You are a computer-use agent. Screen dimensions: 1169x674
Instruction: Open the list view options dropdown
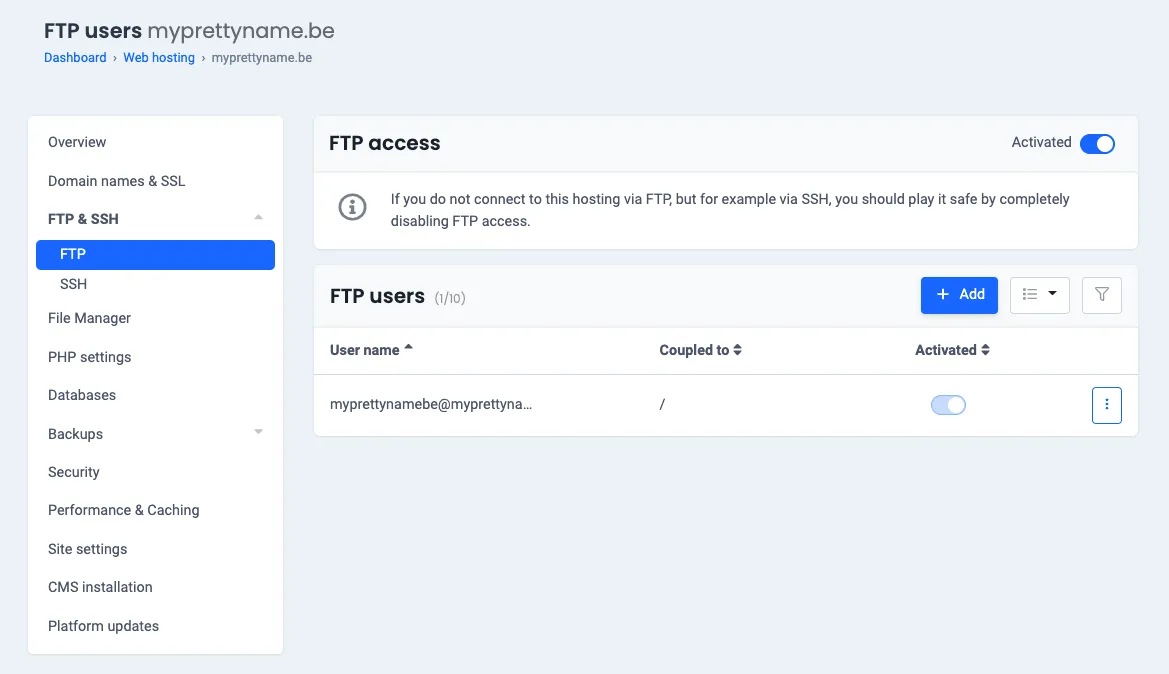1040,295
